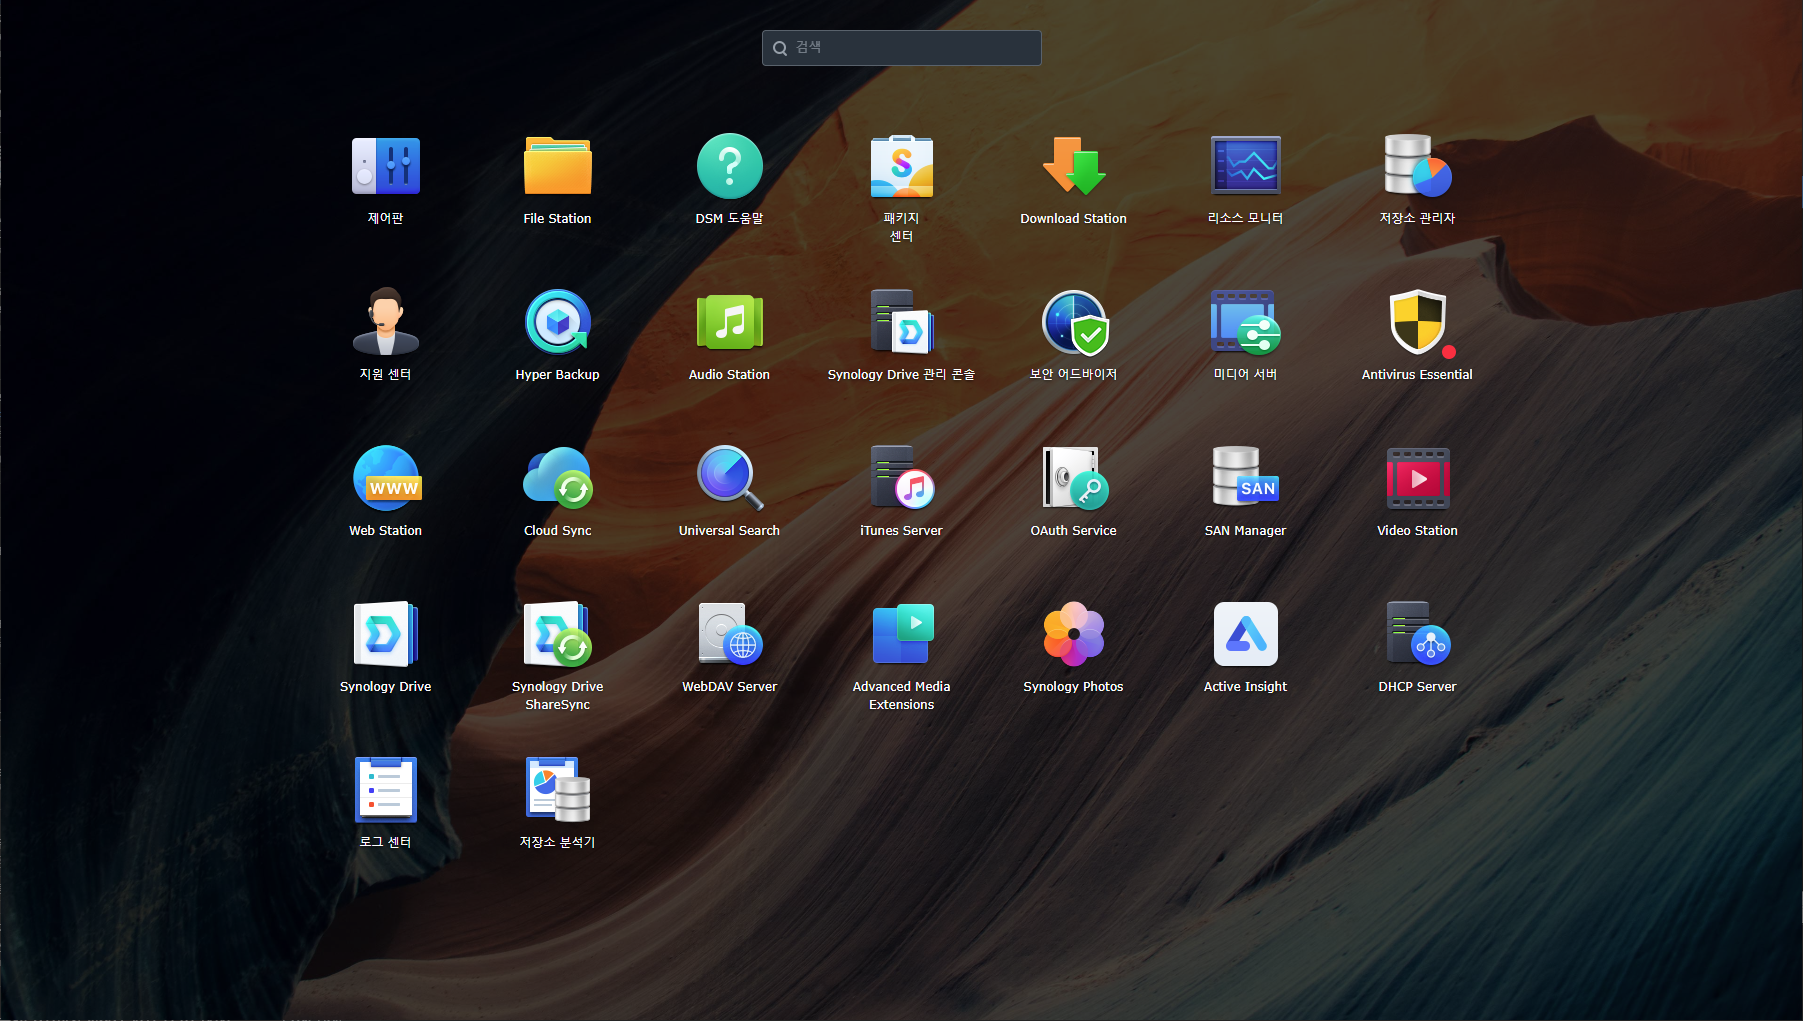Viewport: 1803px width, 1021px height.
Task: Open 로그 센터 log center
Action: click(386, 790)
